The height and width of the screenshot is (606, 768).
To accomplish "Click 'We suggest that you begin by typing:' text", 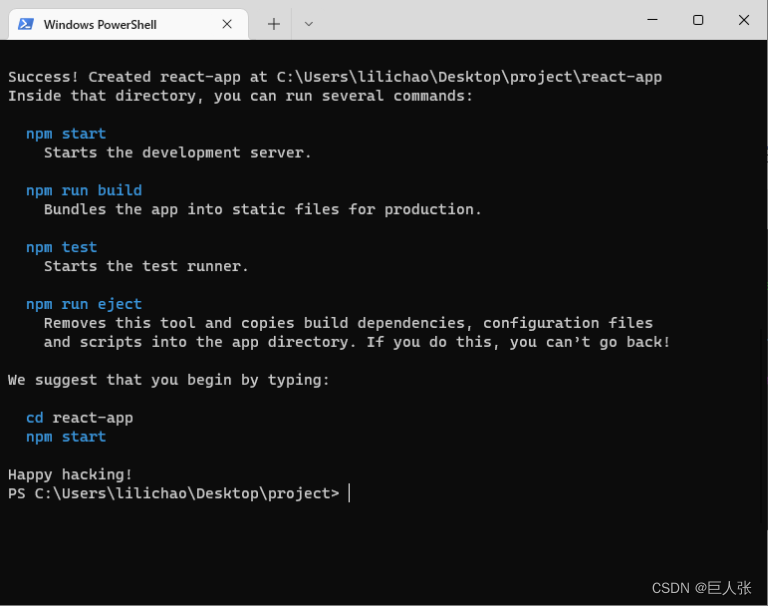I will 168,380.
